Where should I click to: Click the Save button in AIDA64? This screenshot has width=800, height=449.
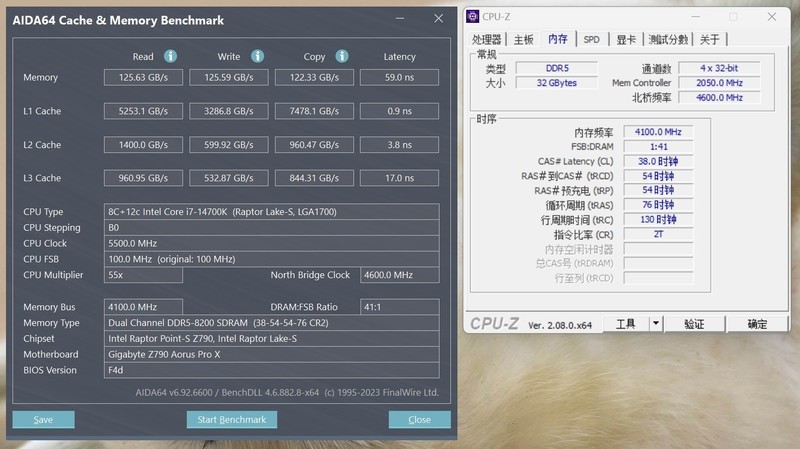43,419
